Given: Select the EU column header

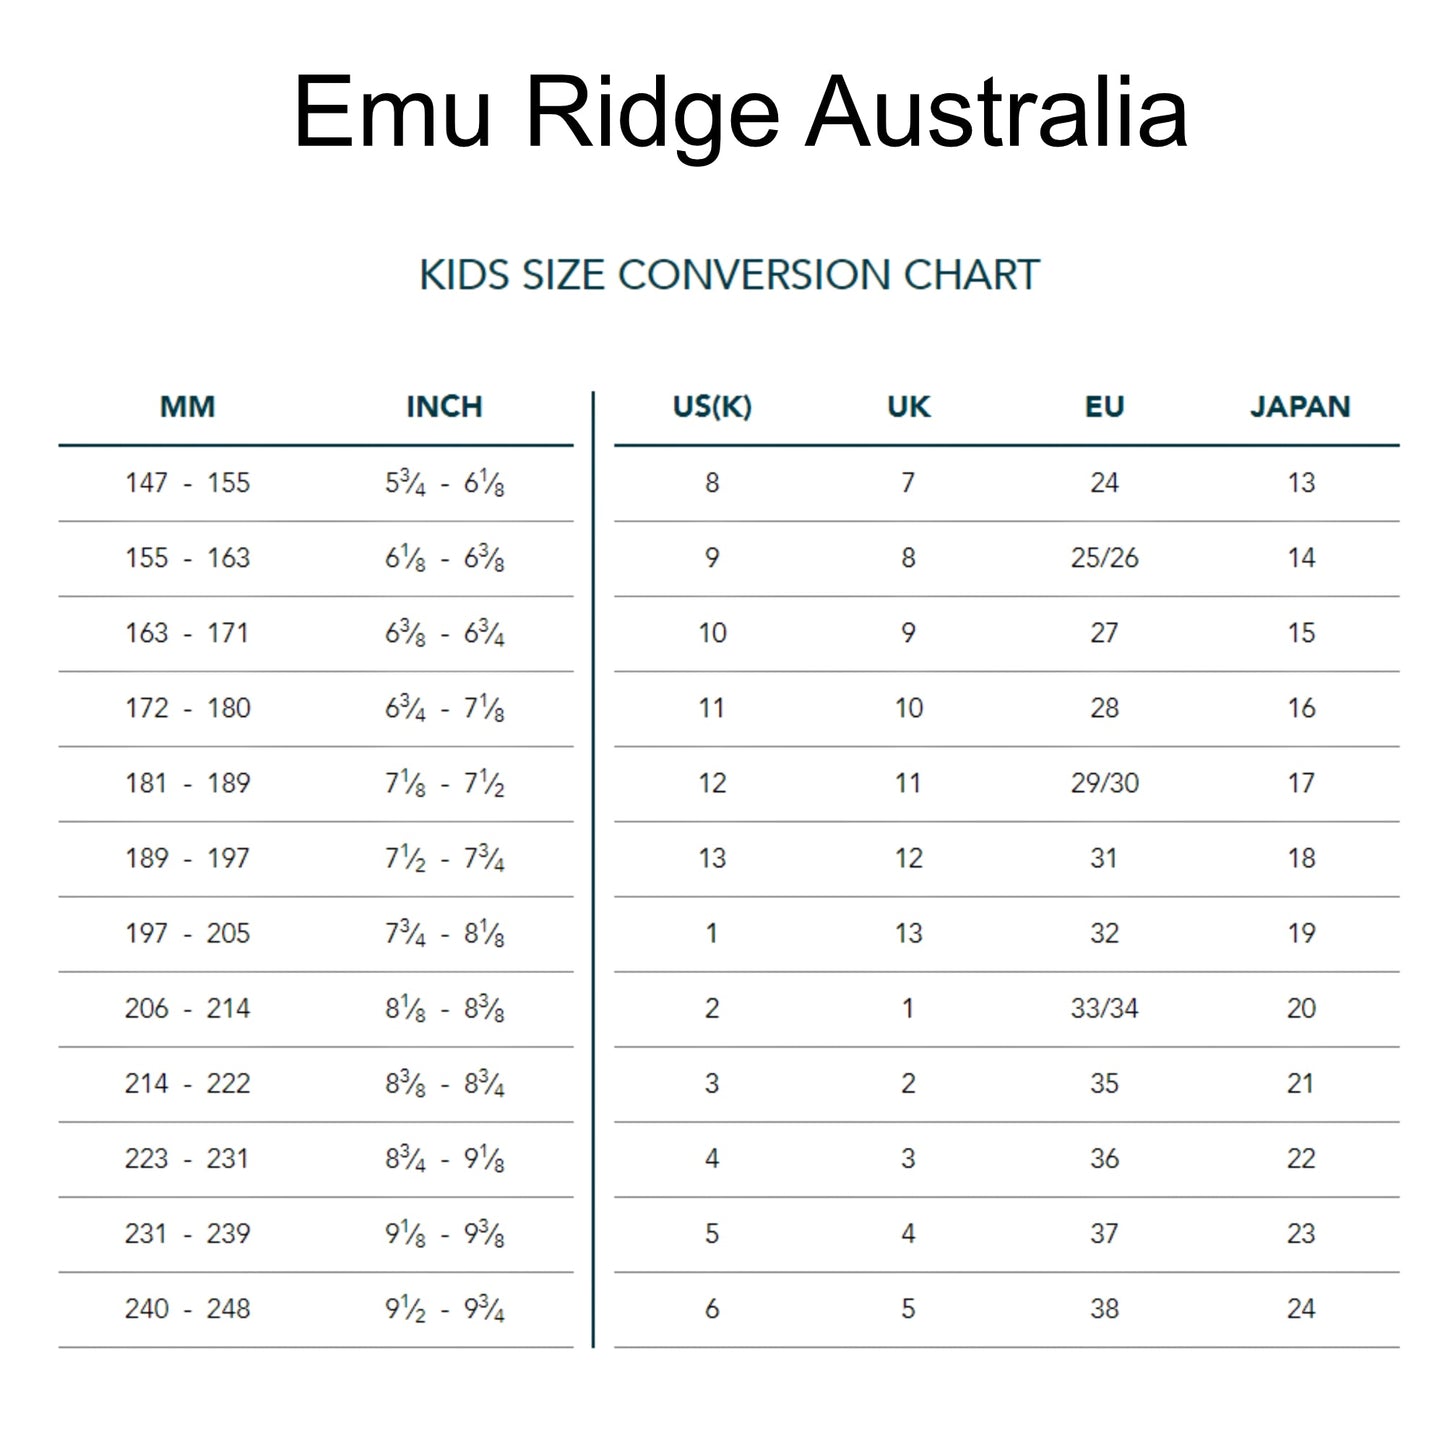Looking at the screenshot, I should tap(1104, 407).
